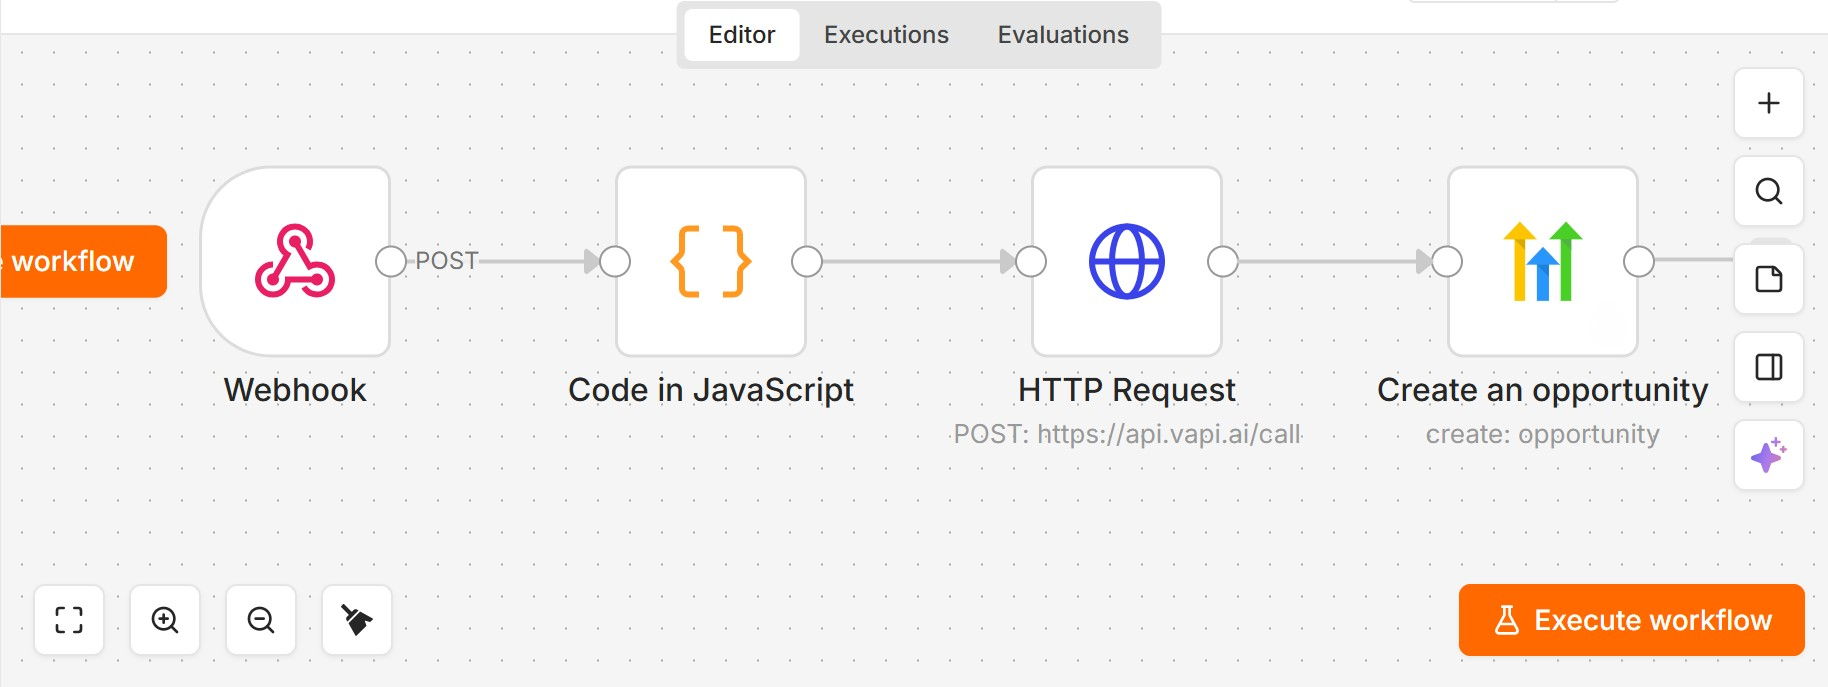The width and height of the screenshot is (1828, 687).
Task: Switch to the Executions tab
Action: [886, 35]
